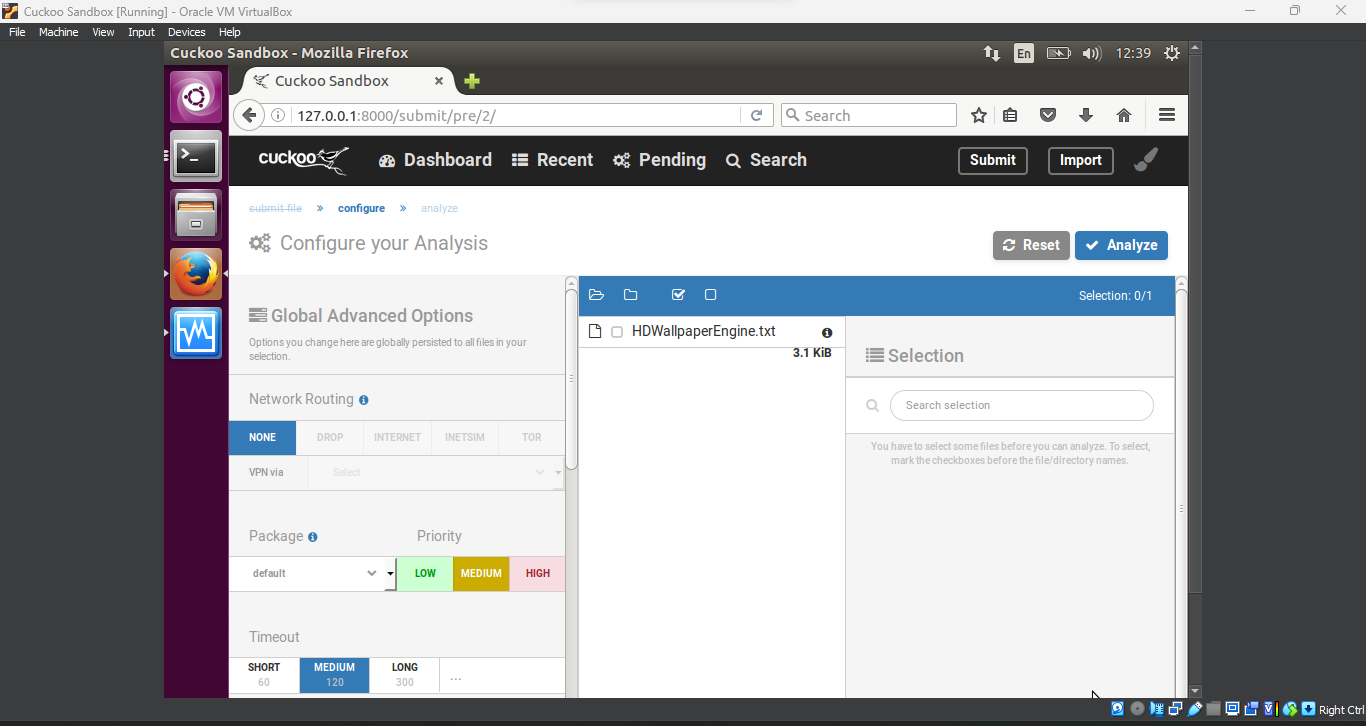Click the expand all folders icon

click(597, 295)
